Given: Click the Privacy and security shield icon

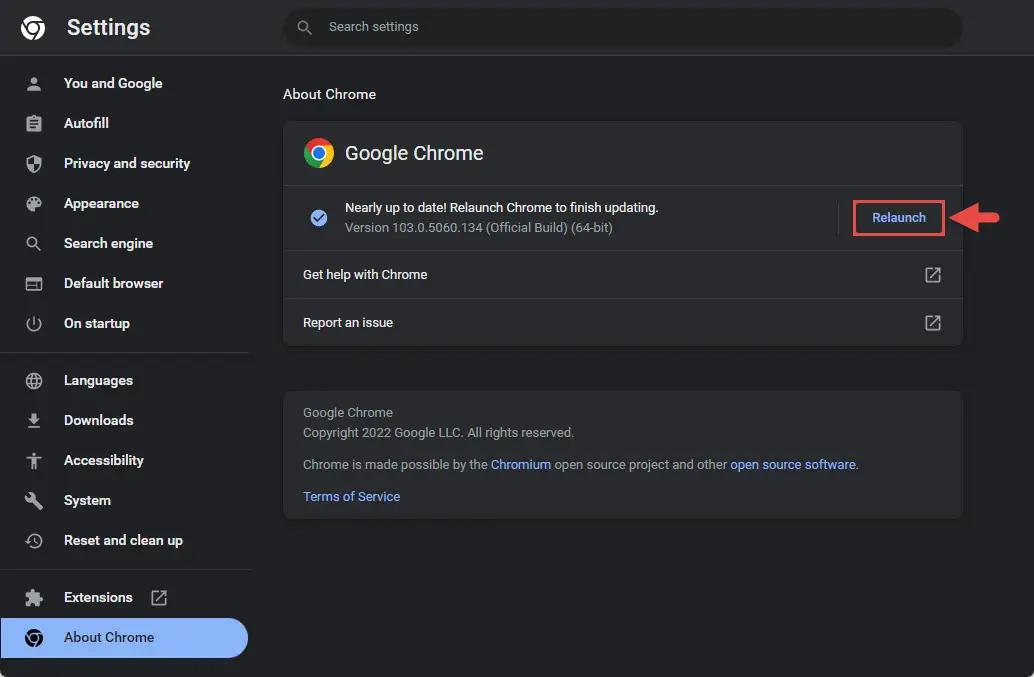Looking at the screenshot, I should (x=34, y=163).
